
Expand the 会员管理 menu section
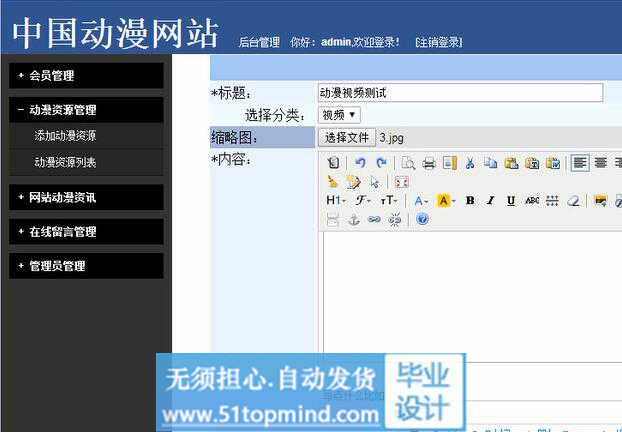[x=86, y=75]
